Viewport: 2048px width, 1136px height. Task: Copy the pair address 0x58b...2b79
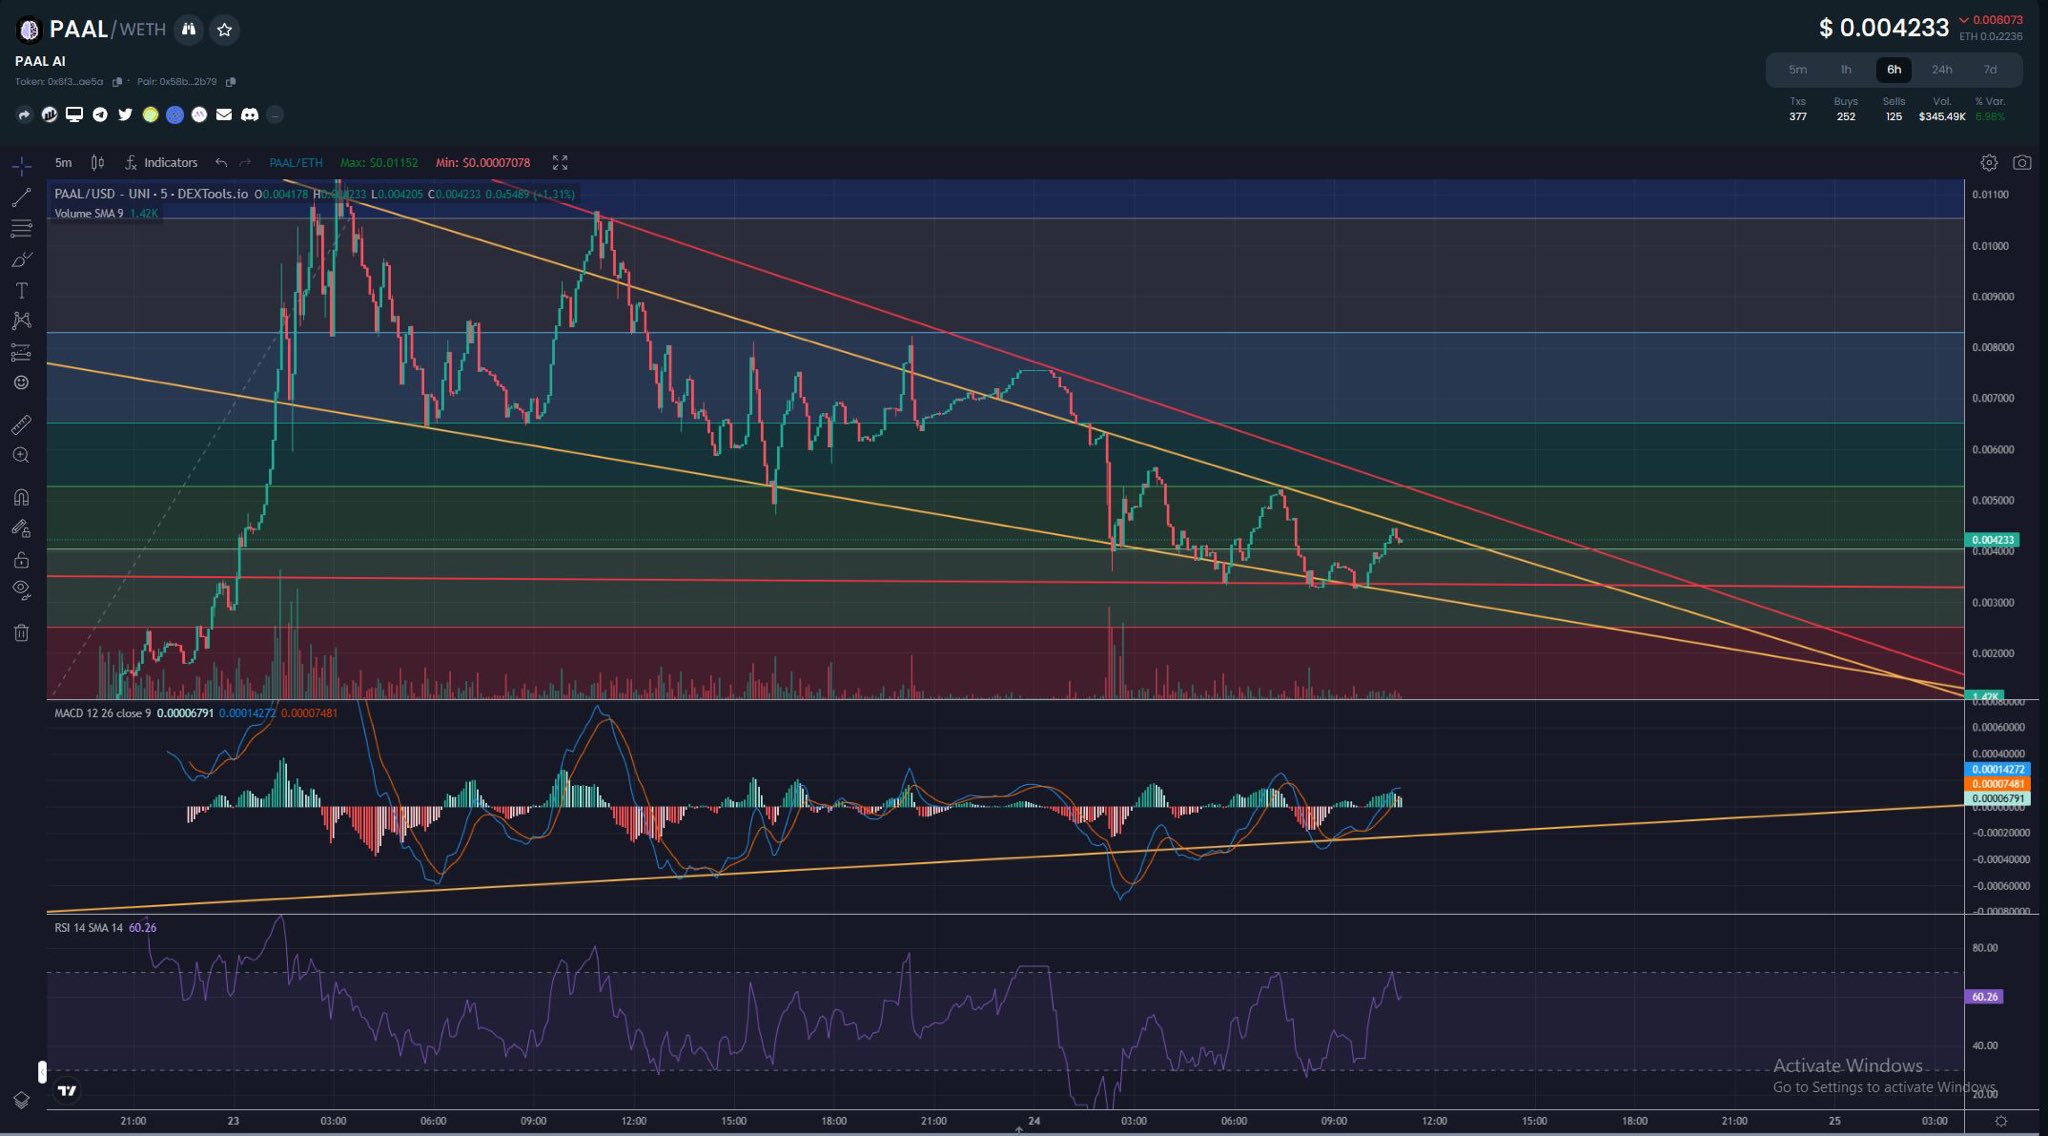[x=230, y=82]
